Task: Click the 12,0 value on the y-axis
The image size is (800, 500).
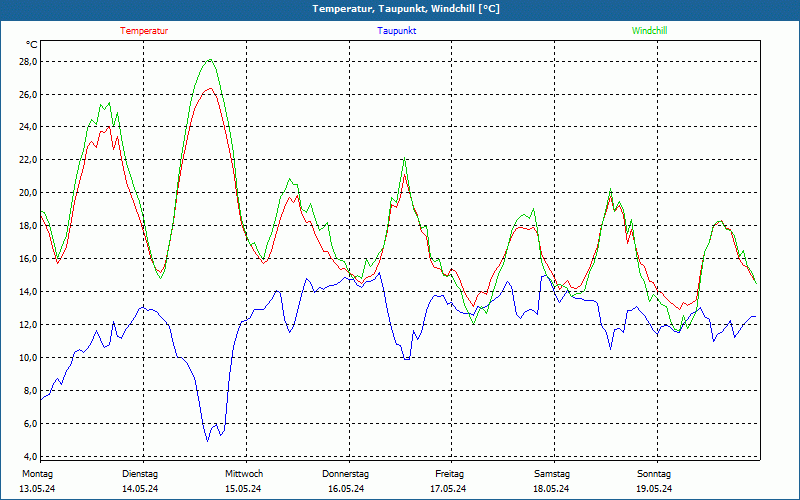Action: [x=29, y=324]
